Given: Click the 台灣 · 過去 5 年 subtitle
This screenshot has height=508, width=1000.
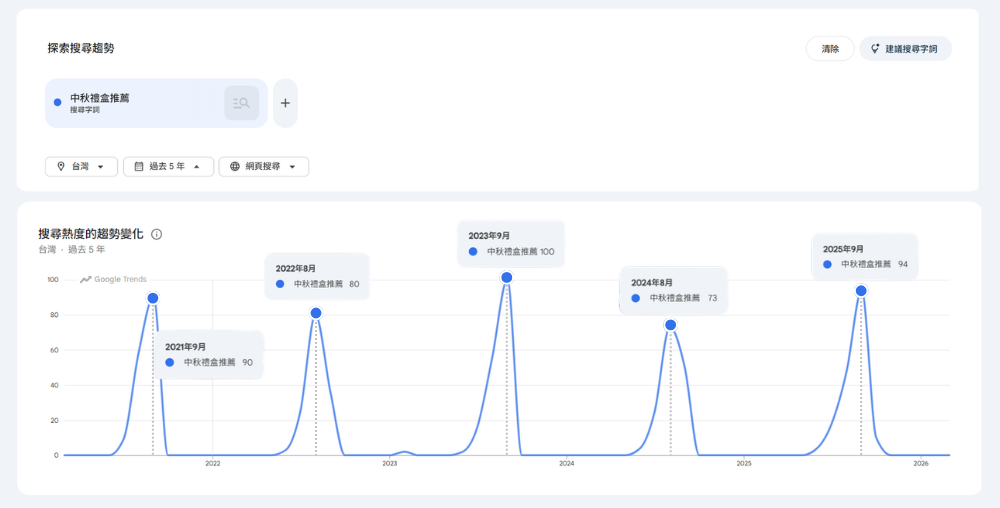Looking at the screenshot, I should click(71, 250).
